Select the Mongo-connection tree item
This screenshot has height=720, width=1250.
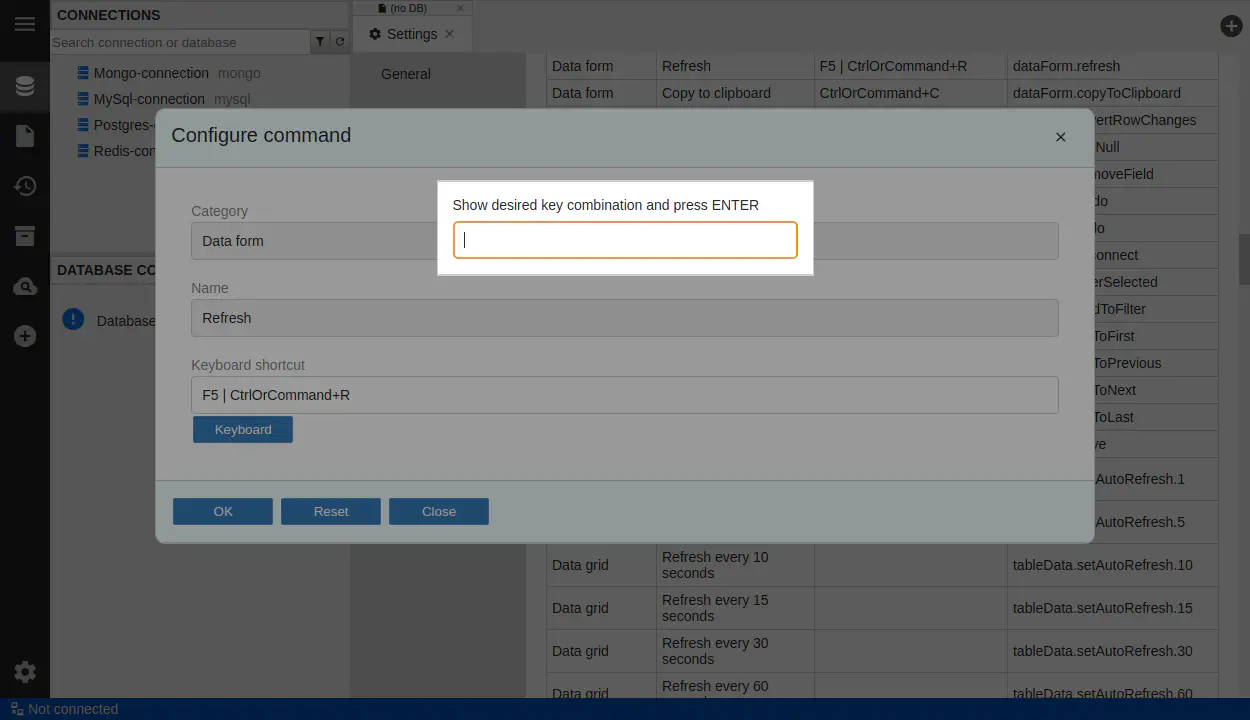click(x=150, y=73)
